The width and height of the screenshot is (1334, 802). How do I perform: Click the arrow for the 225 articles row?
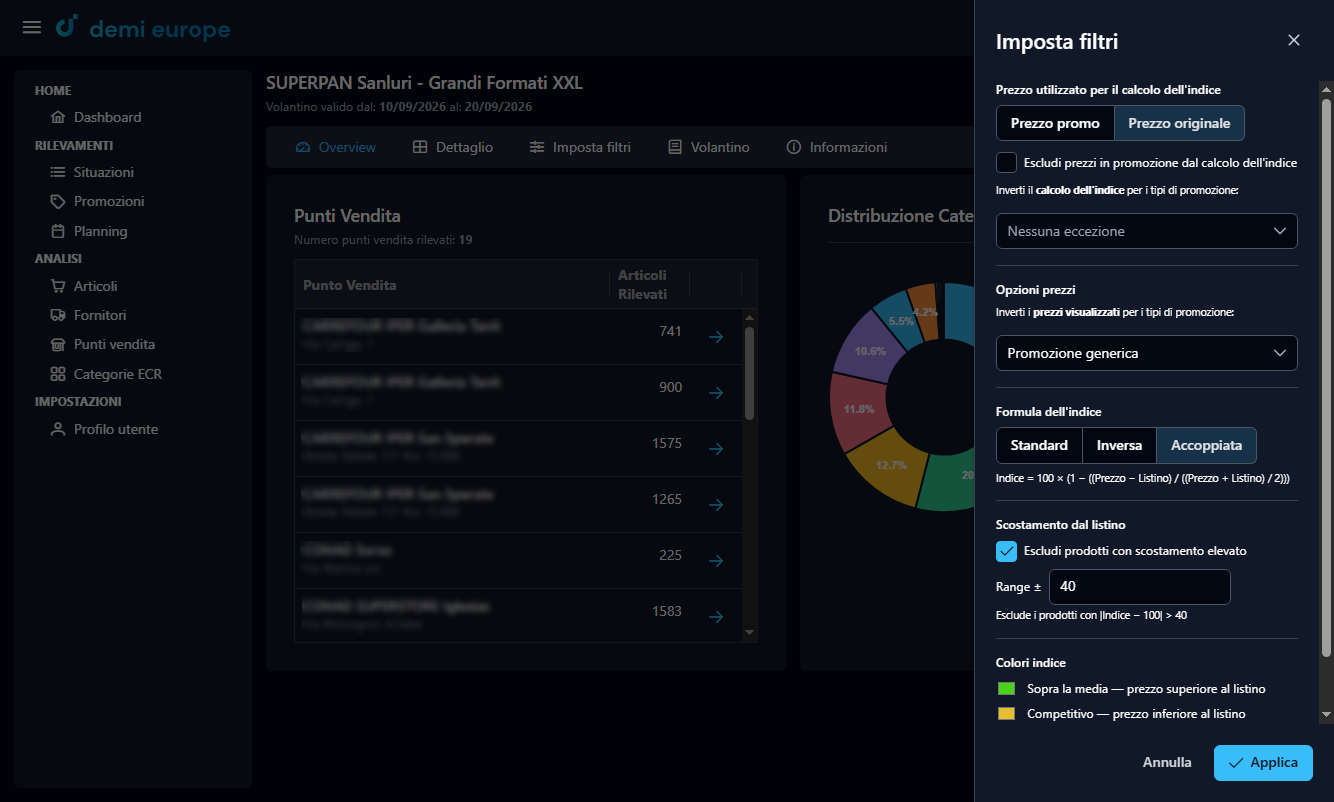(716, 561)
